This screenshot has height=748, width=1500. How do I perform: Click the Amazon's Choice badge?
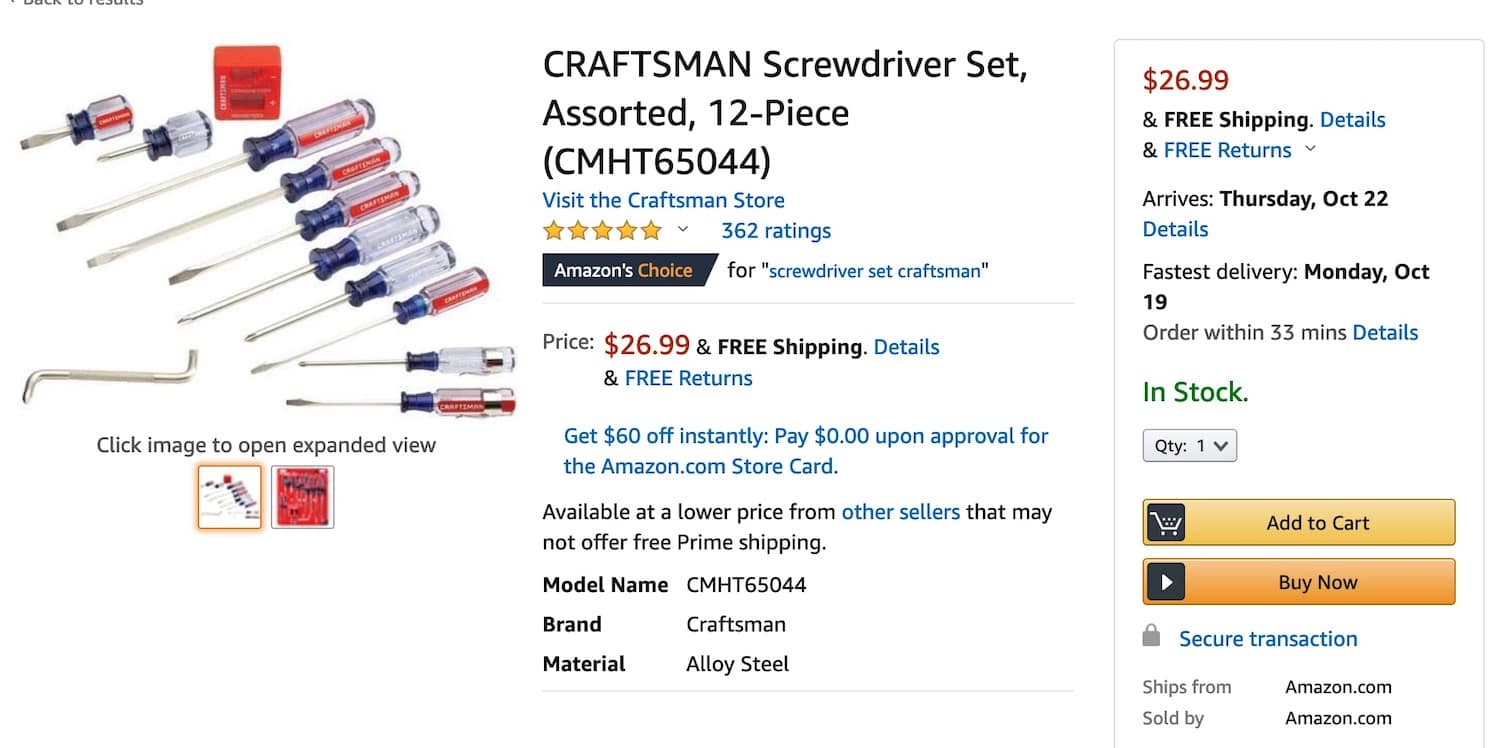coord(630,270)
